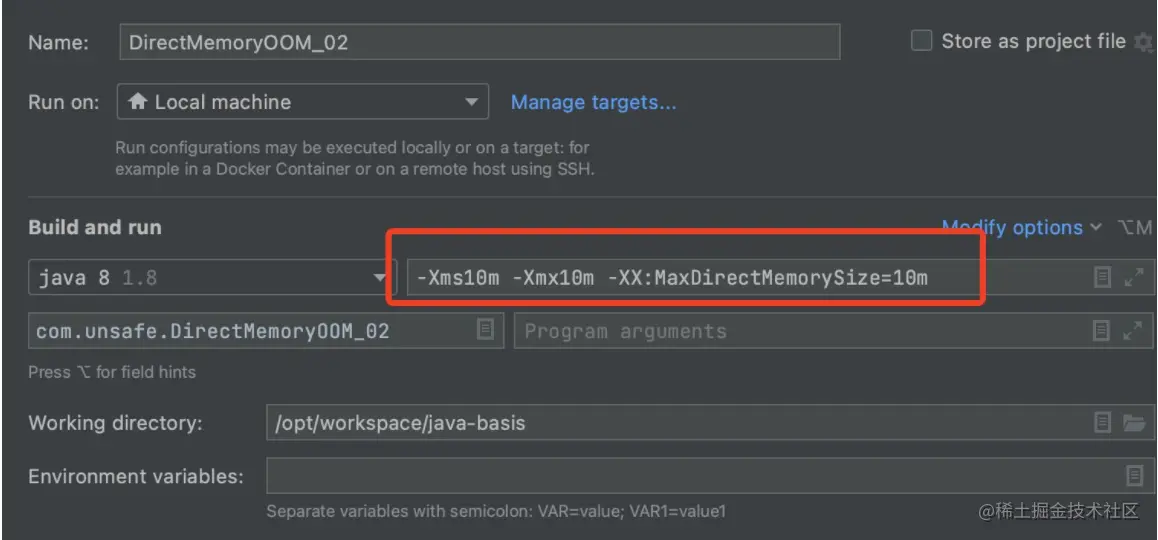Expand the VM options field editor
The width and height of the screenshot is (1158, 540).
click(1133, 278)
